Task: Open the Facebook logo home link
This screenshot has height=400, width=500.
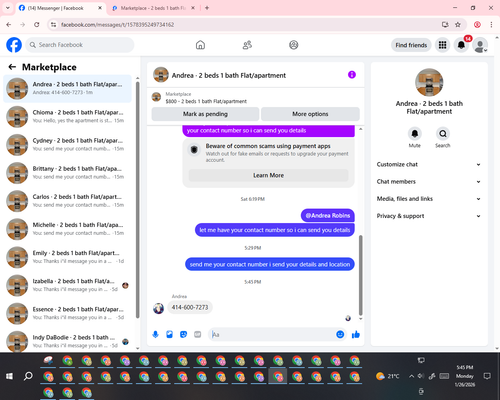Action: (x=14, y=45)
